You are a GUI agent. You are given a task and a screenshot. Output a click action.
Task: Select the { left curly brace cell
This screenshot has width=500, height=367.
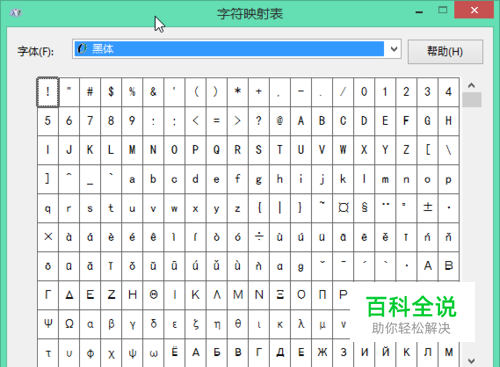point(259,208)
